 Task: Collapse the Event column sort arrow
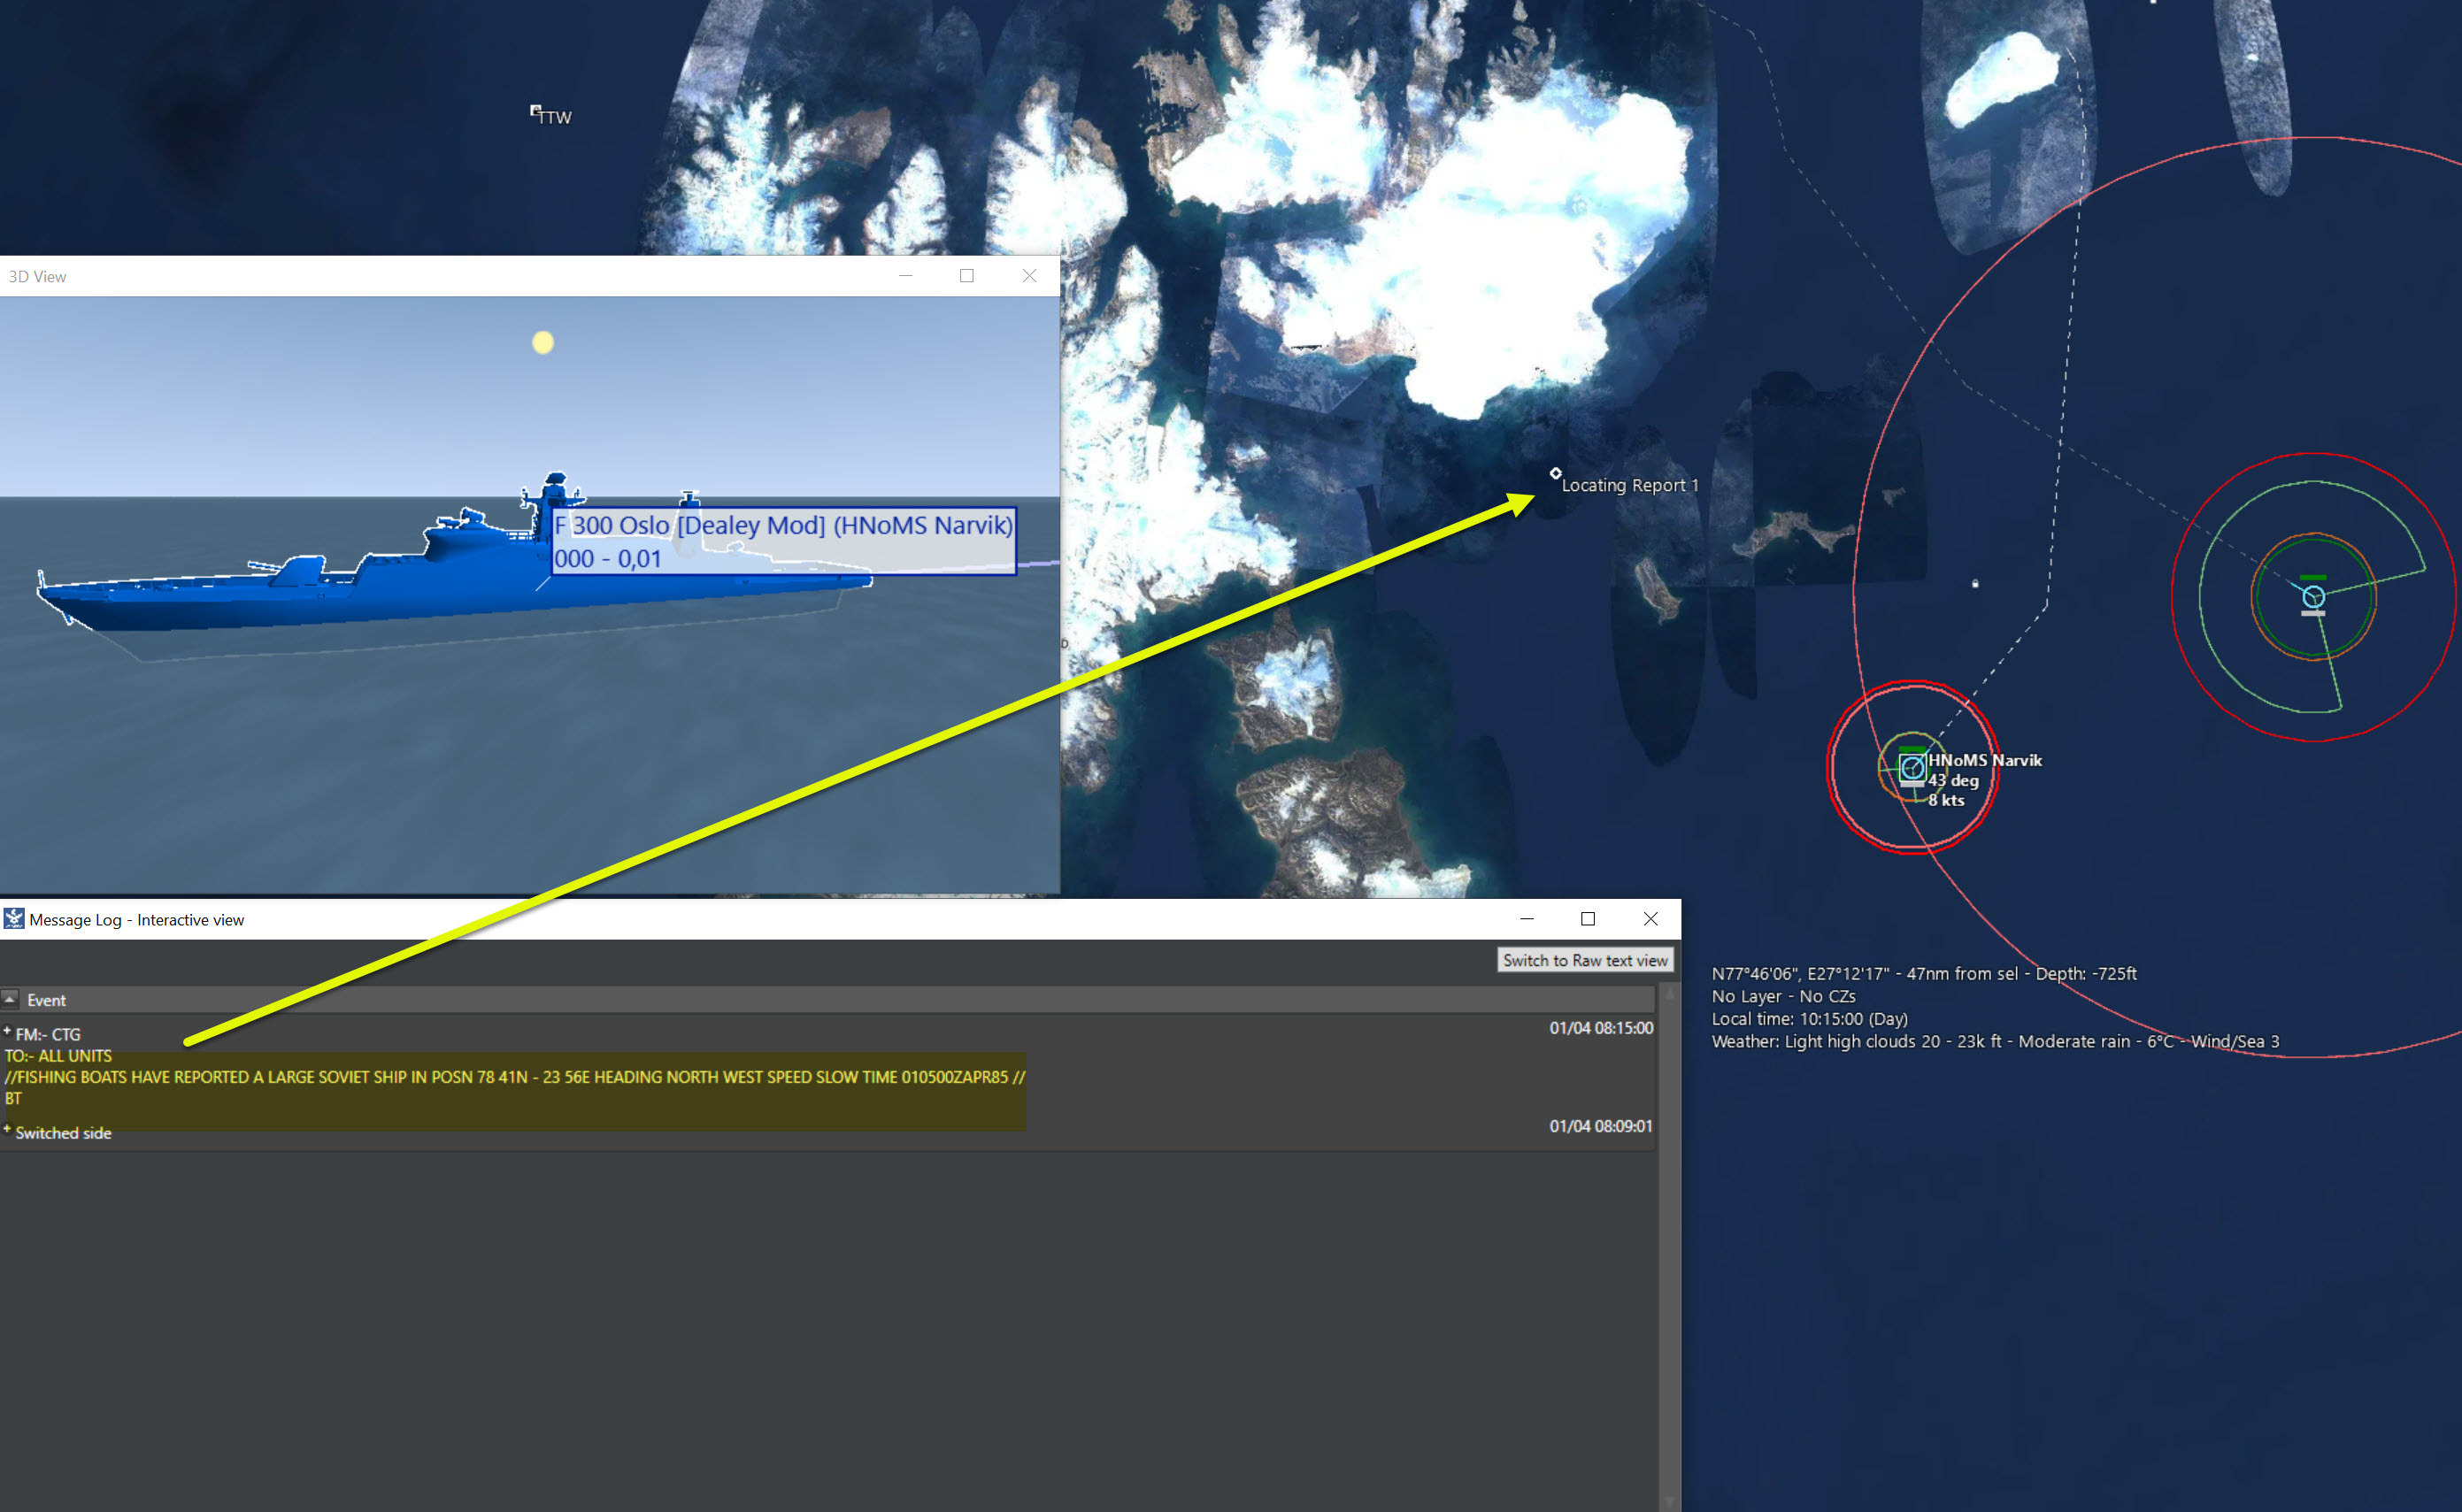(10, 999)
